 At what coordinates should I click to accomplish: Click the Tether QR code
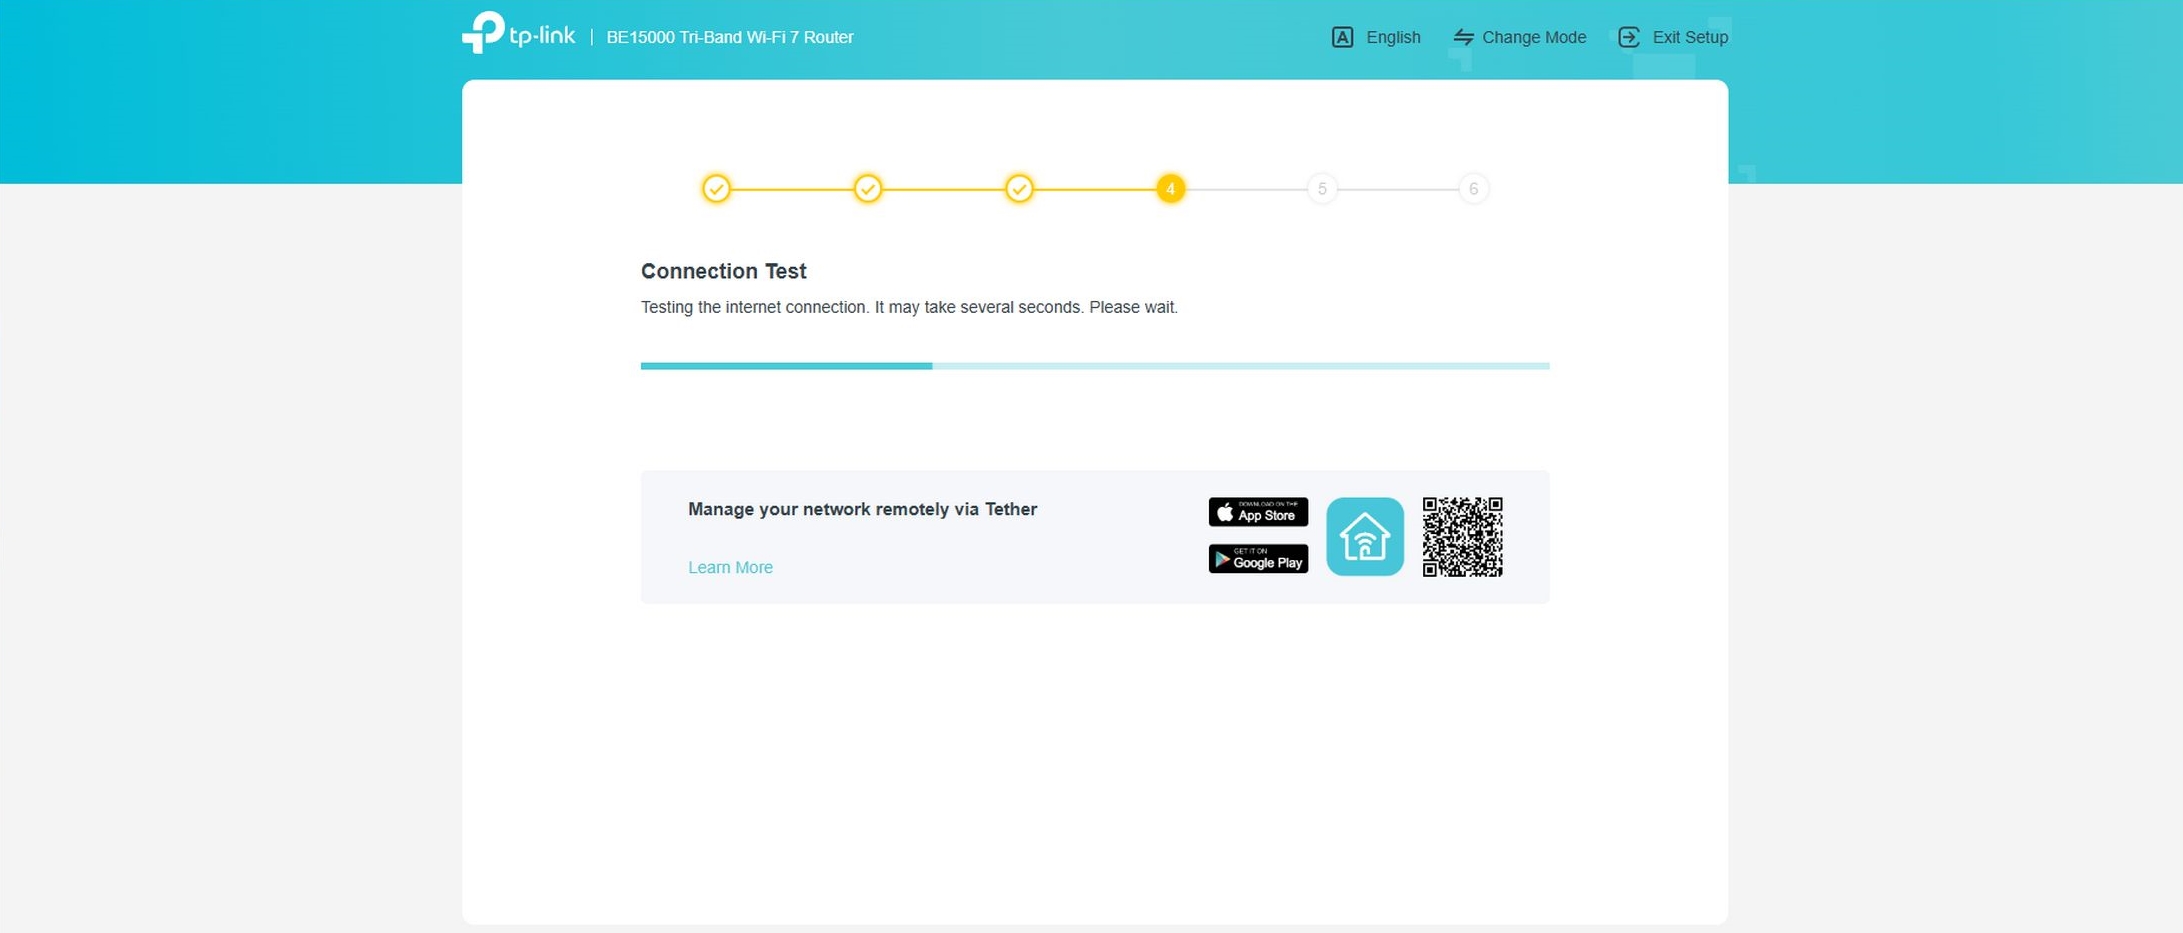tap(1462, 537)
